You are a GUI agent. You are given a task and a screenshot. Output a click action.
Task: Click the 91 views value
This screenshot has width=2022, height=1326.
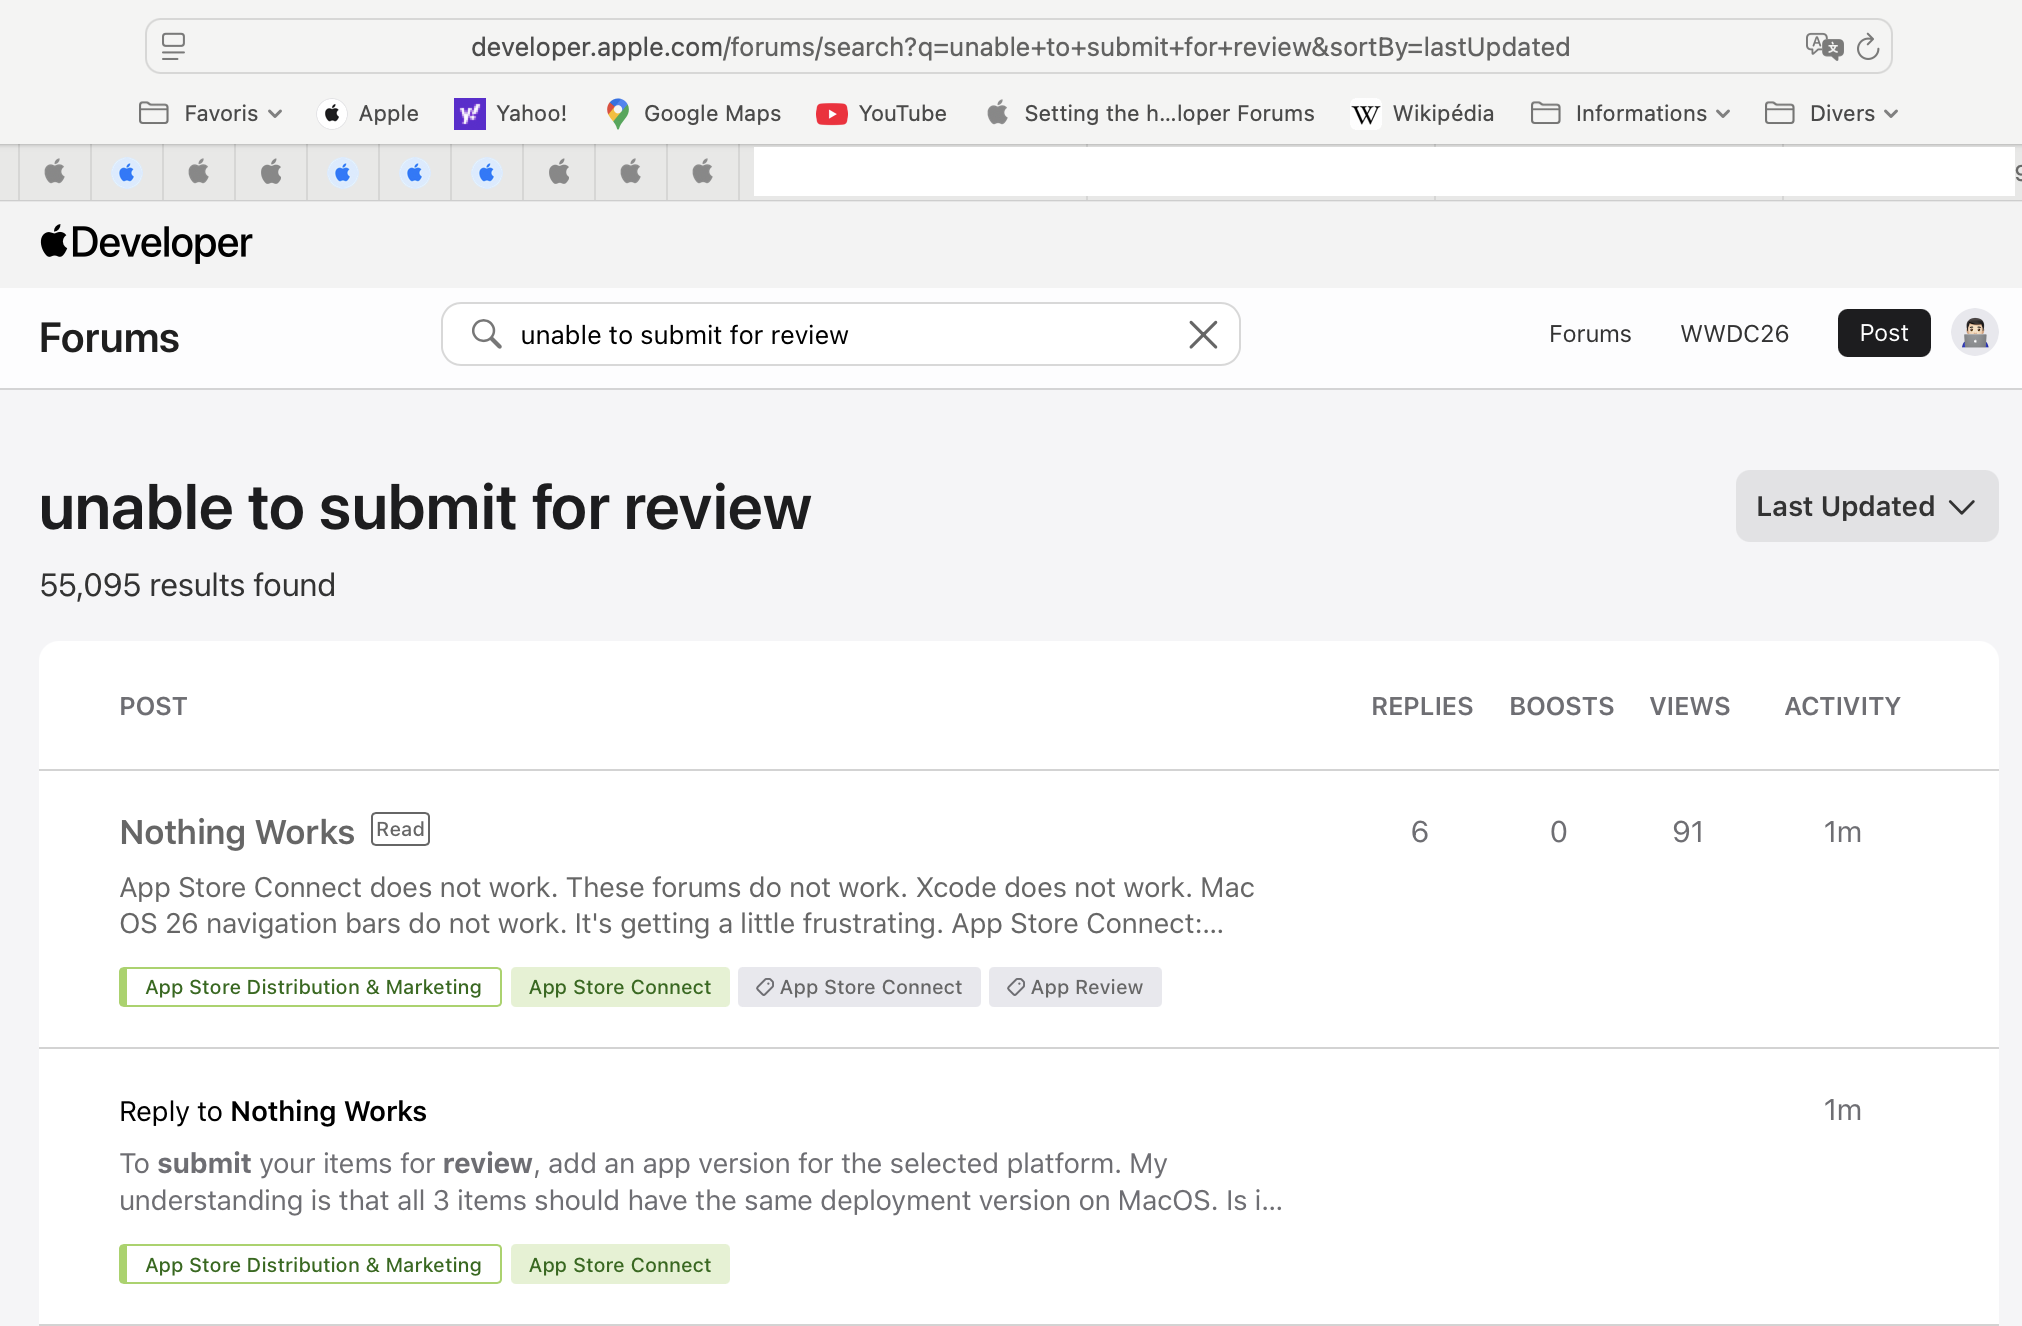[1688, 832]
